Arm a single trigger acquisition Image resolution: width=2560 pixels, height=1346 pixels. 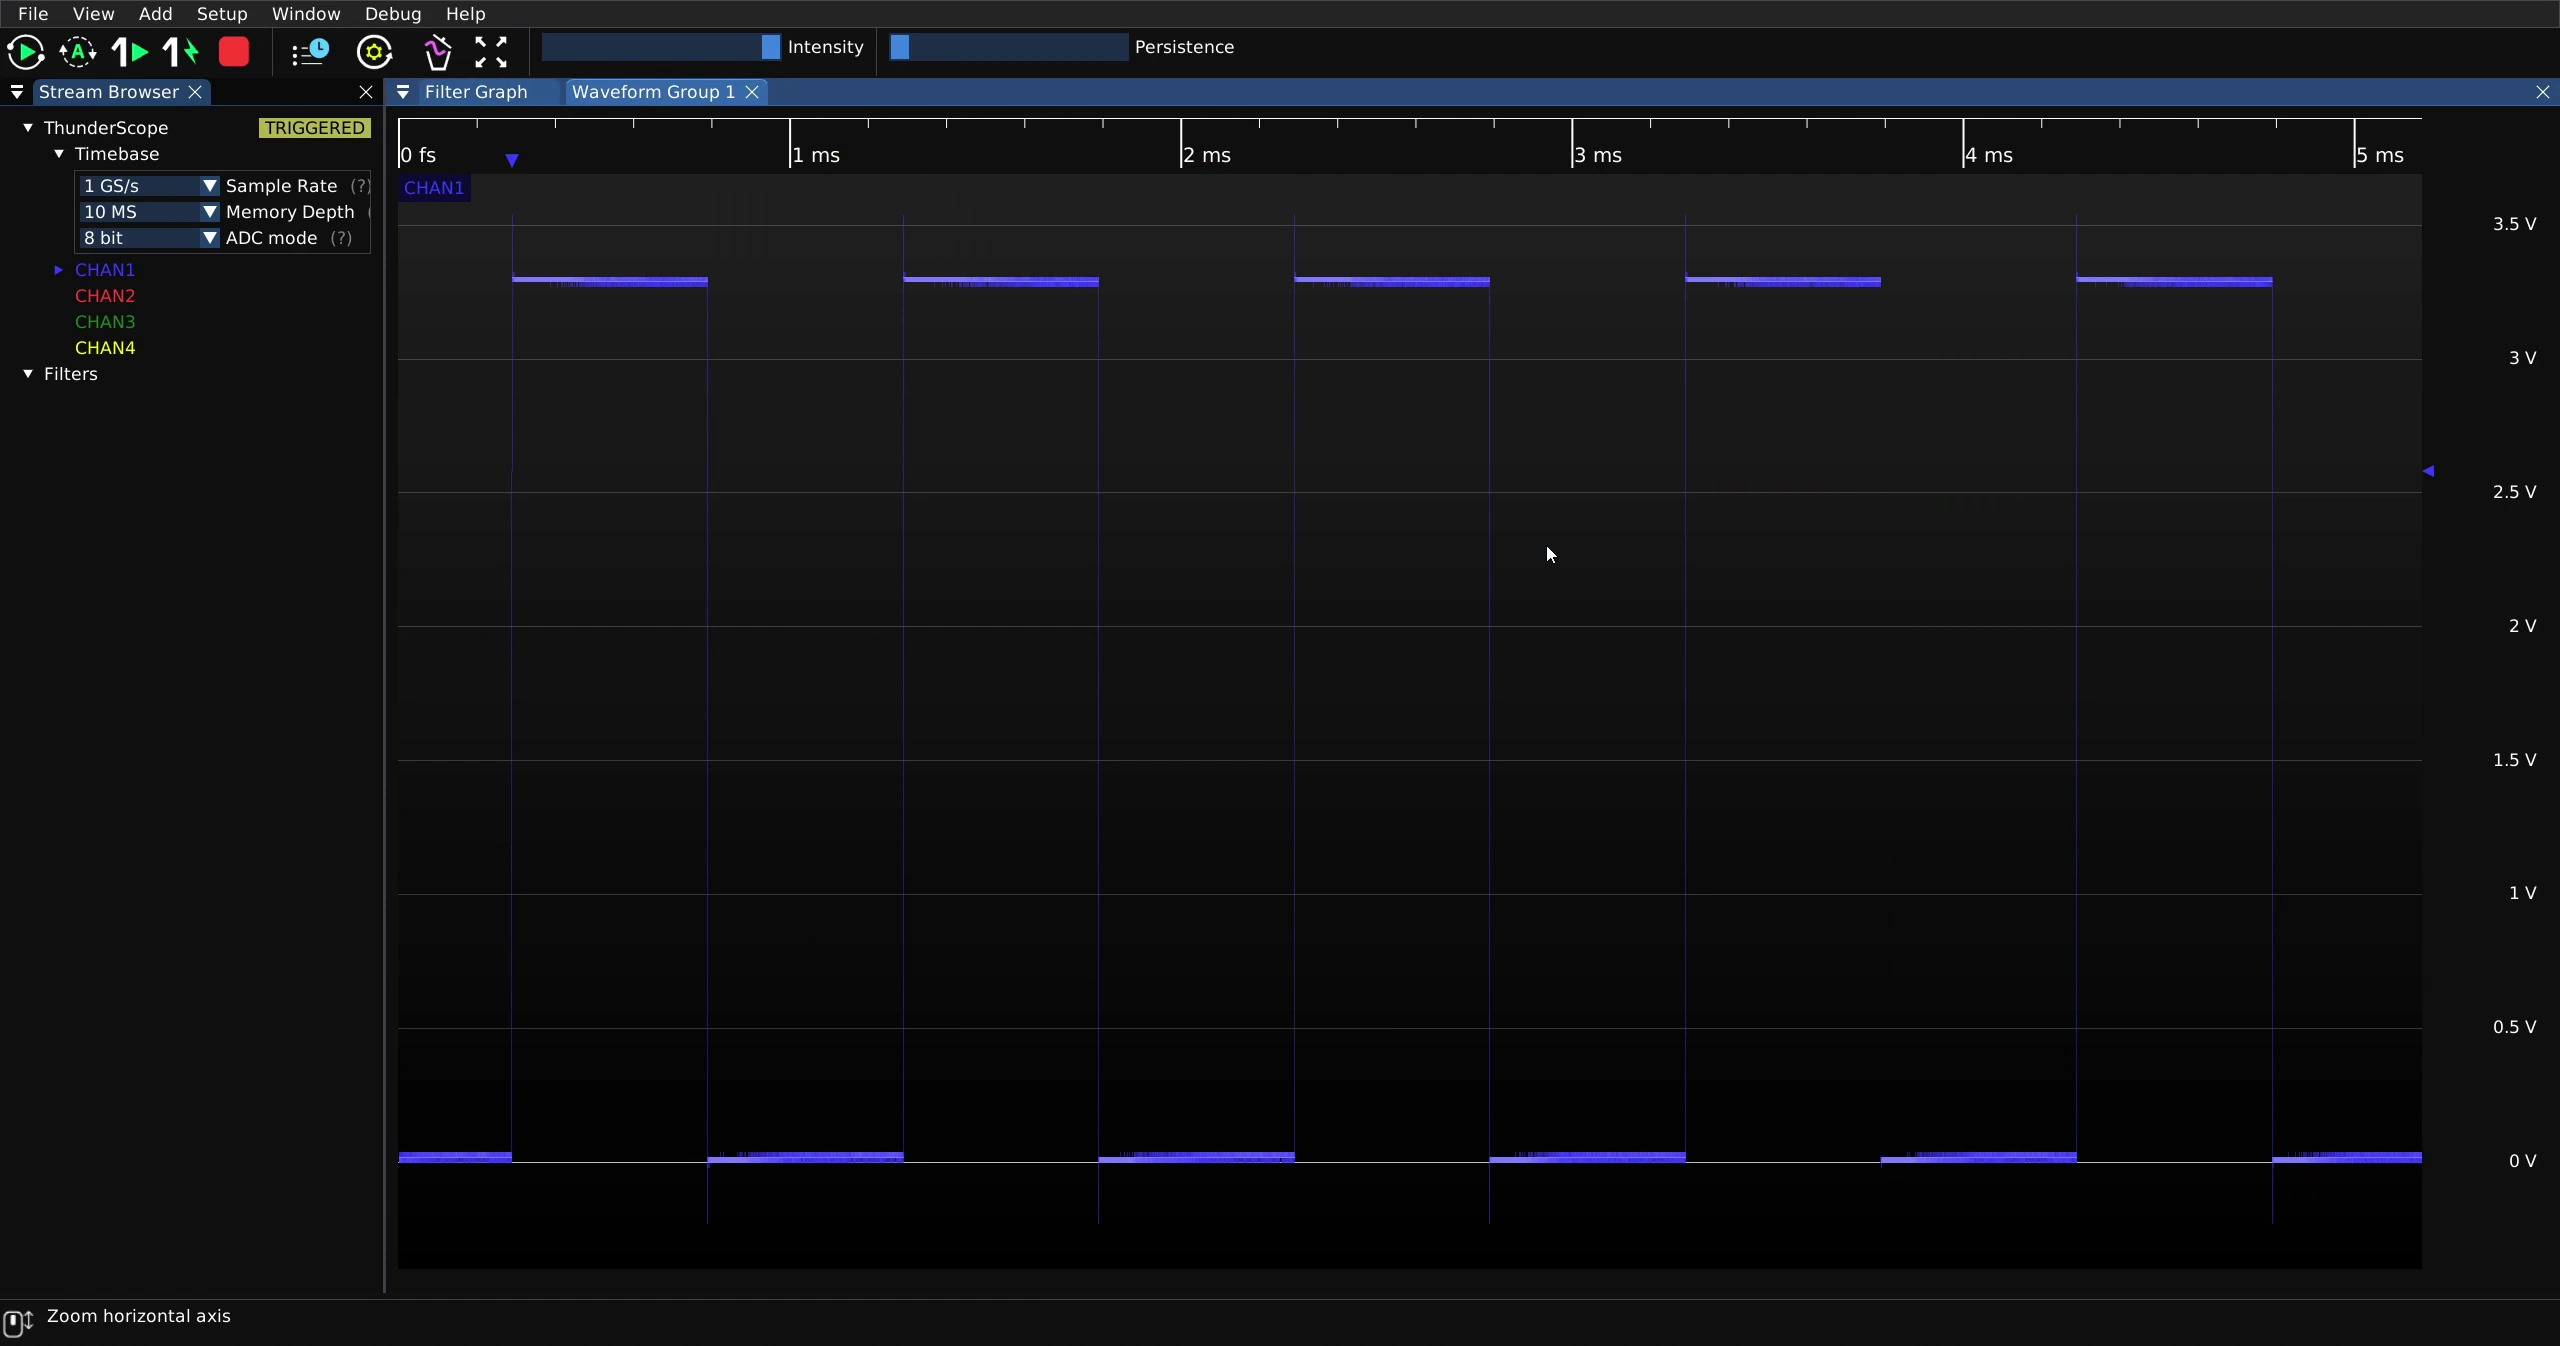130,52
